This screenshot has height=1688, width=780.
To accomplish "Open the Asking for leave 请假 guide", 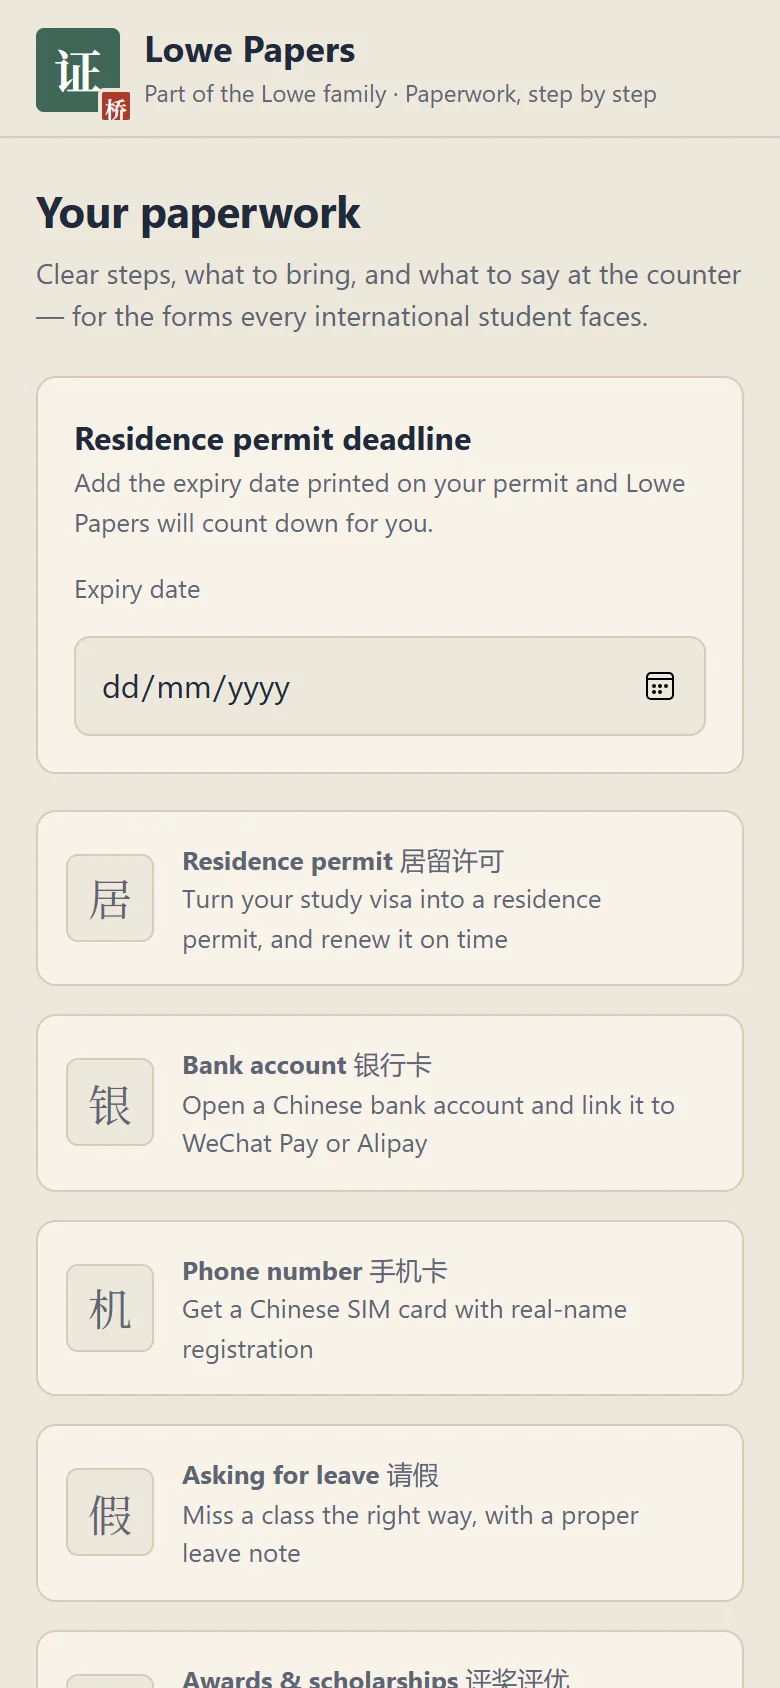I will (x=390, y=1513).
